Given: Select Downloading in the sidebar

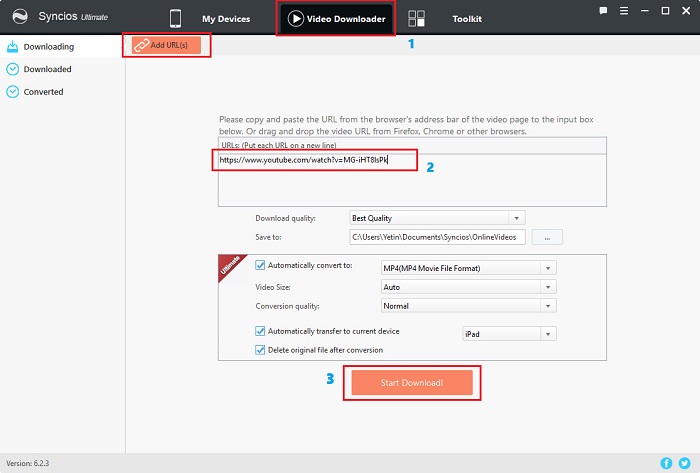Looking at the screenshot, I should [61, 46].
